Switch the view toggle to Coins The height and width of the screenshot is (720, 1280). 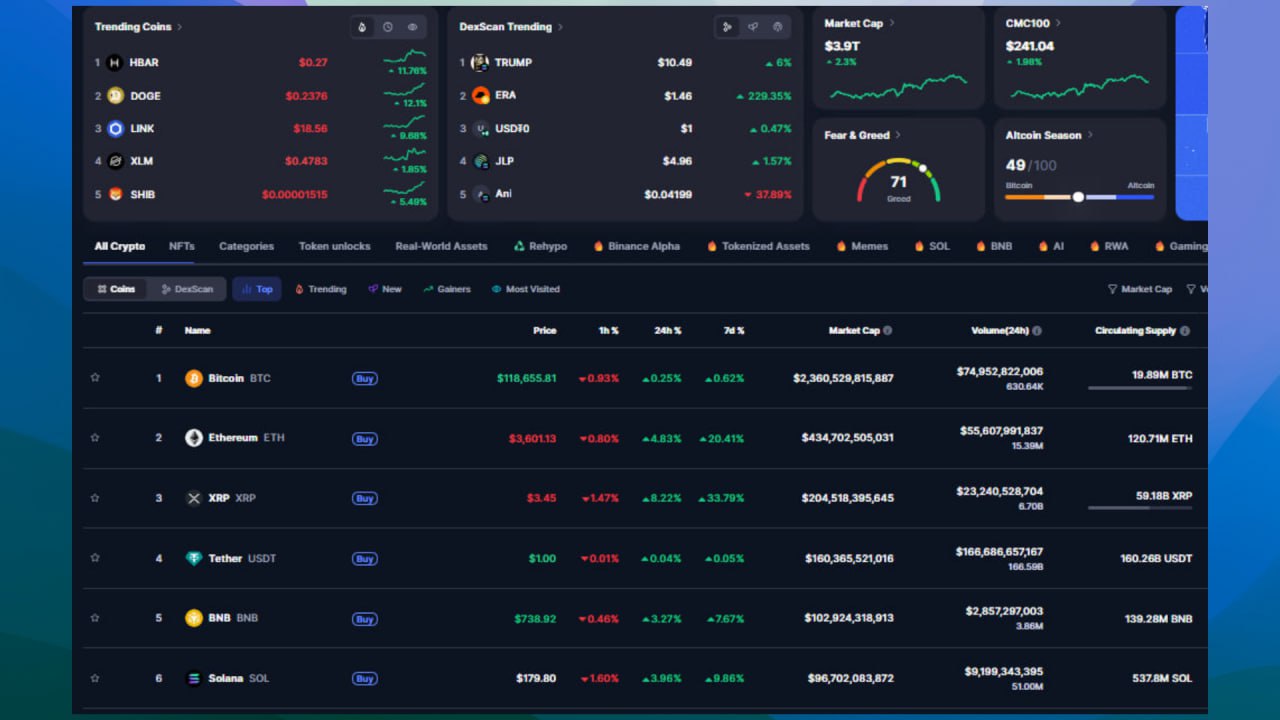(x=116, y=289)
